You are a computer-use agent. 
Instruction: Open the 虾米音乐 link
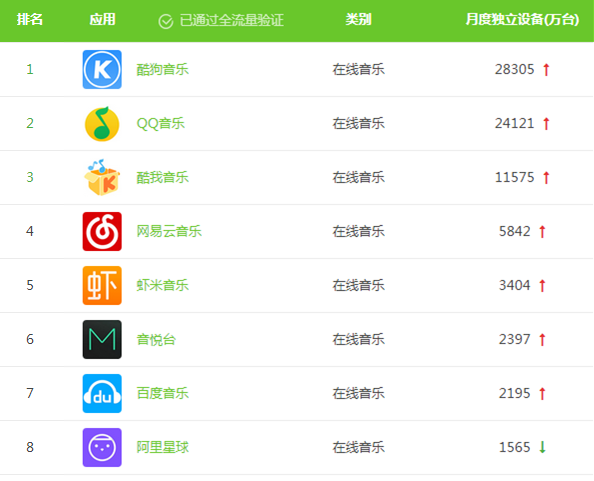(x=163, y=285)
